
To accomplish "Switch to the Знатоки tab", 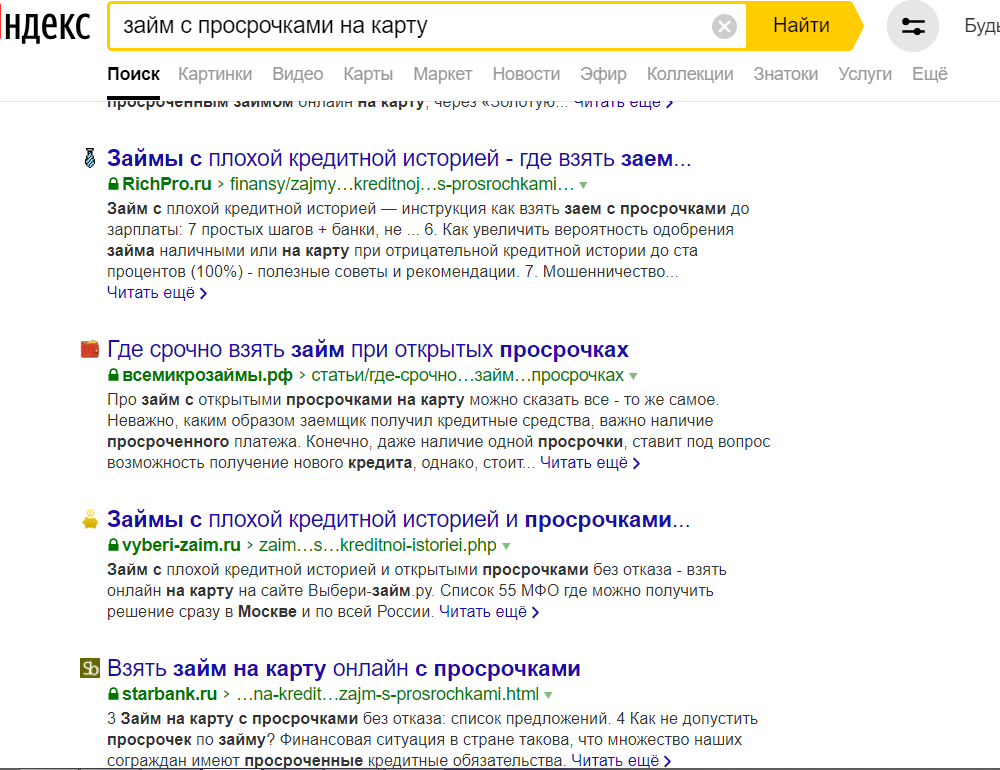I will coord(786,74).
